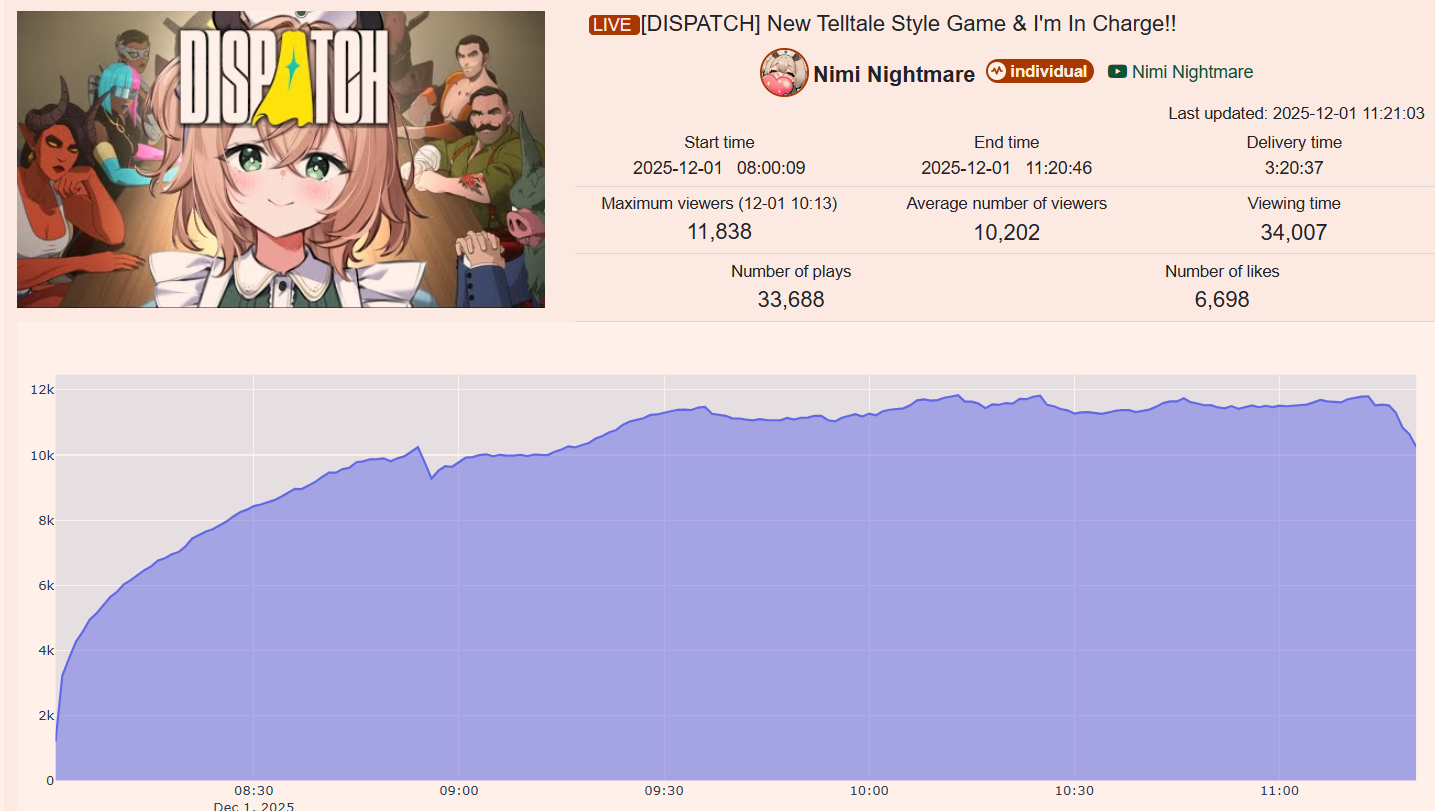Click the Delivery time label

click(1294, 143)
